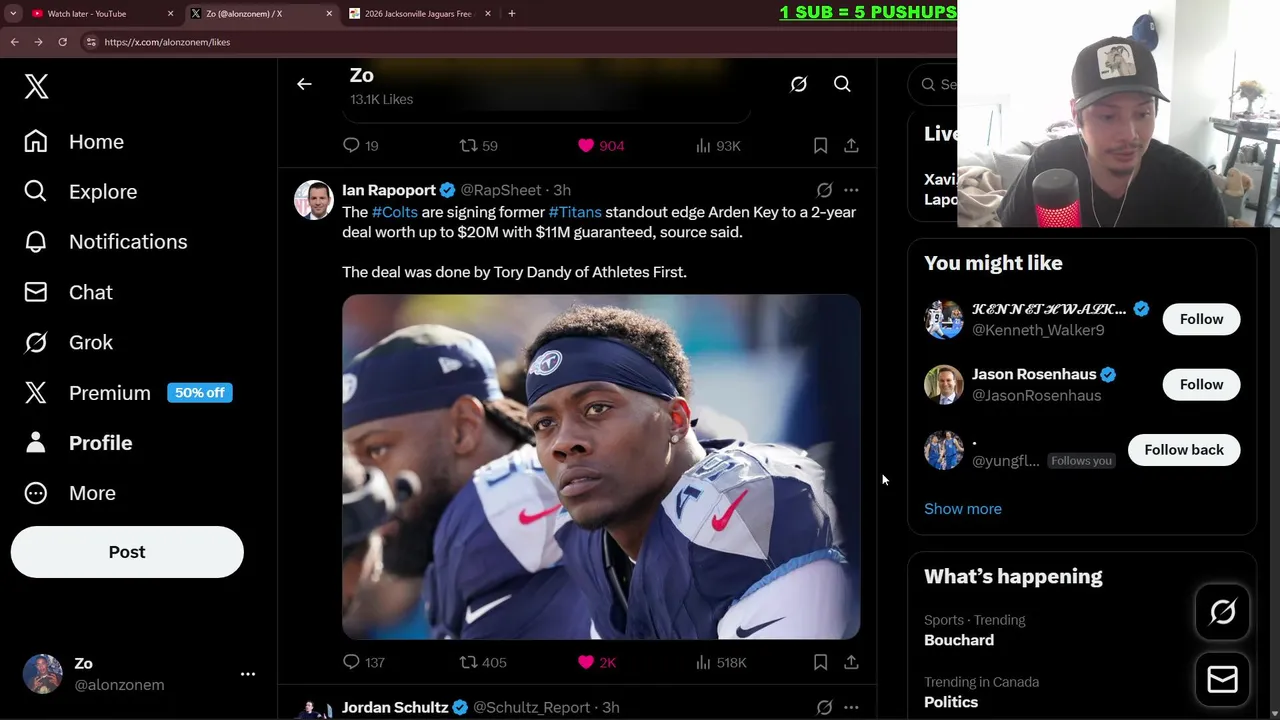This screenshot has height=720, width=1280.
Task: Follow Jason Rosenhaus
Action: [1201, 384]
